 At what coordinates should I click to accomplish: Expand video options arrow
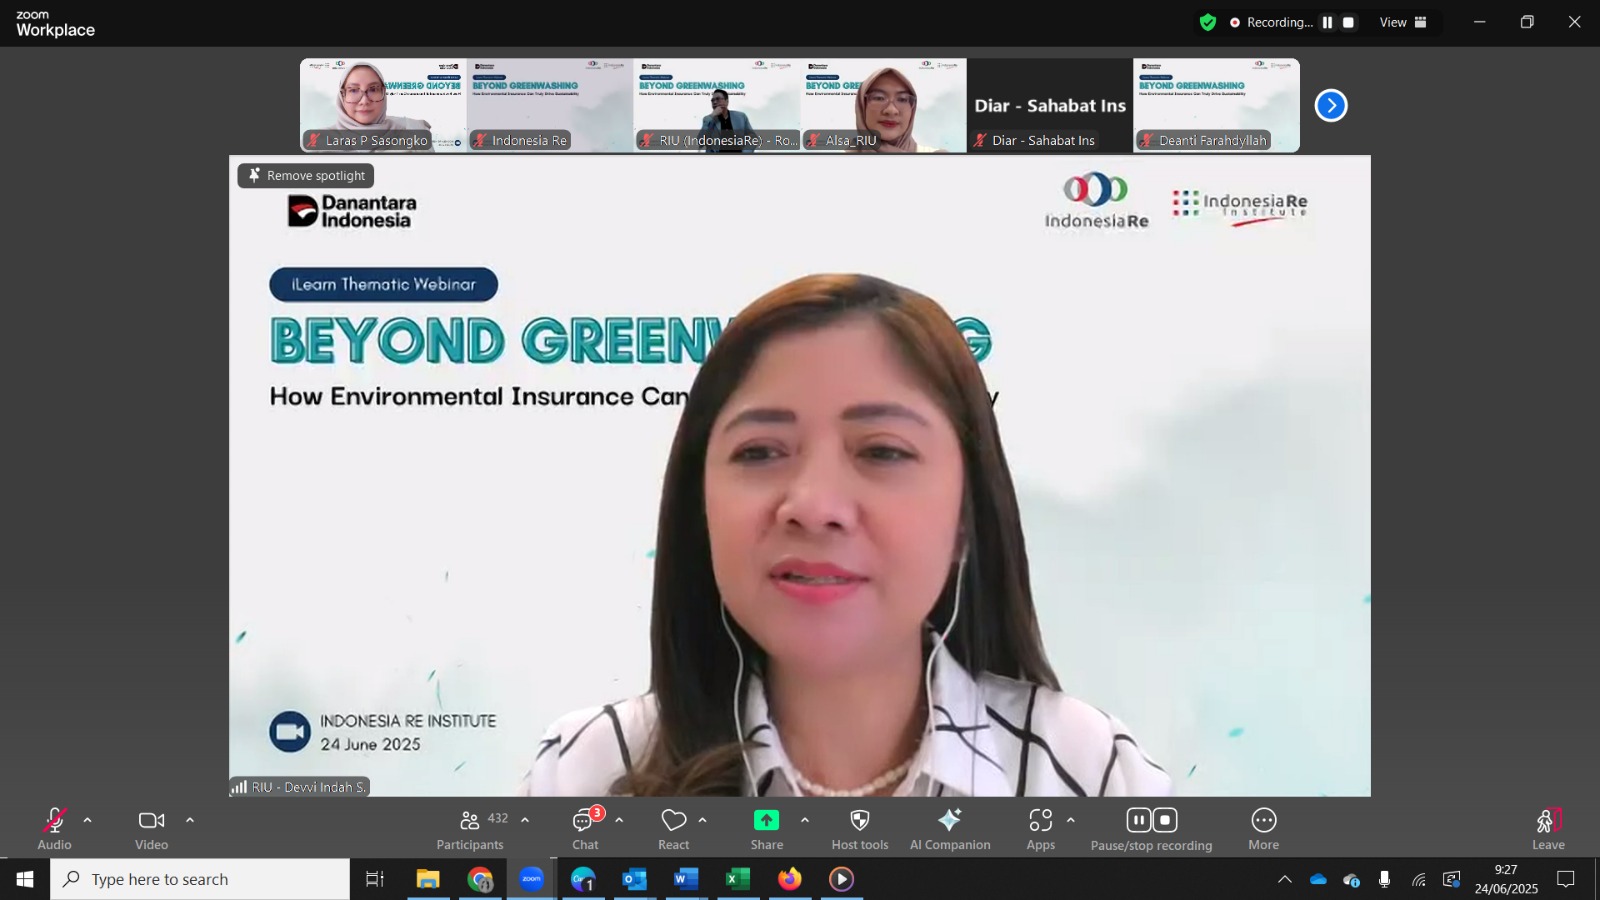(x=190, y=820)
